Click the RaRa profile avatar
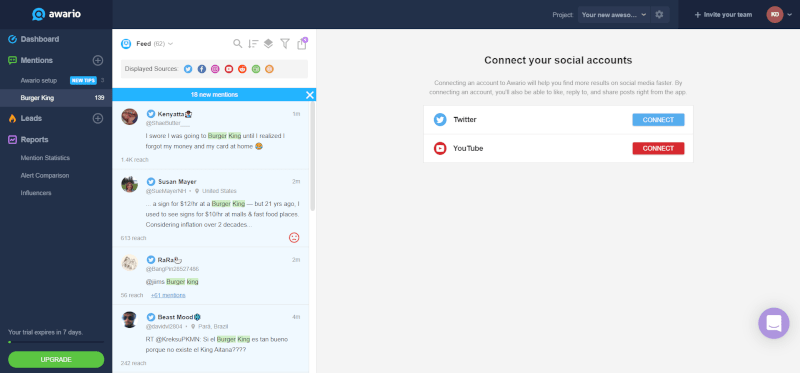 pyautogui.click(x=130, y=262)
